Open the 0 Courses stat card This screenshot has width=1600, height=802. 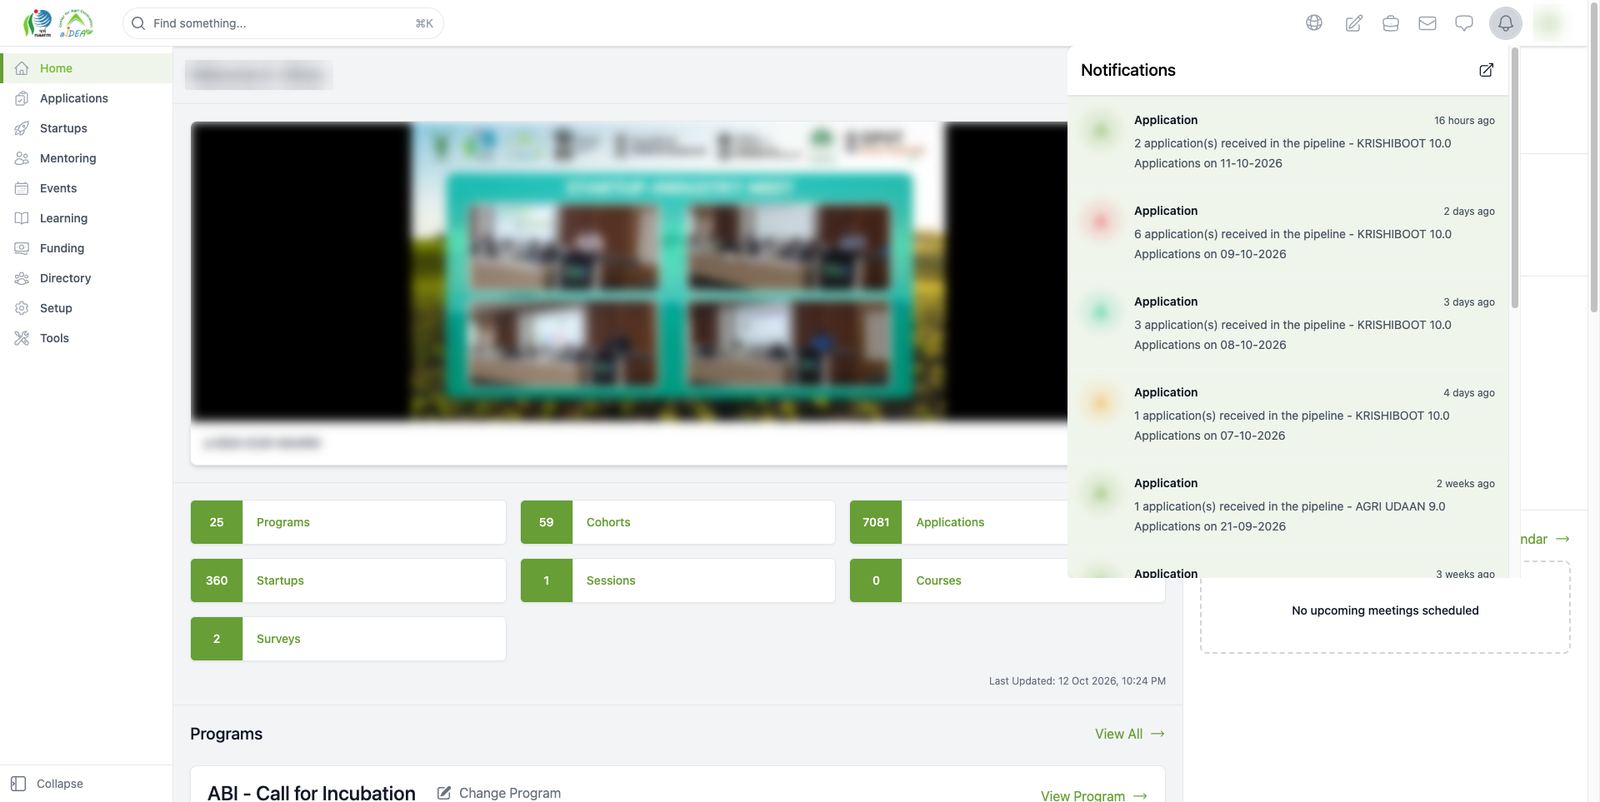[1007, 580]
